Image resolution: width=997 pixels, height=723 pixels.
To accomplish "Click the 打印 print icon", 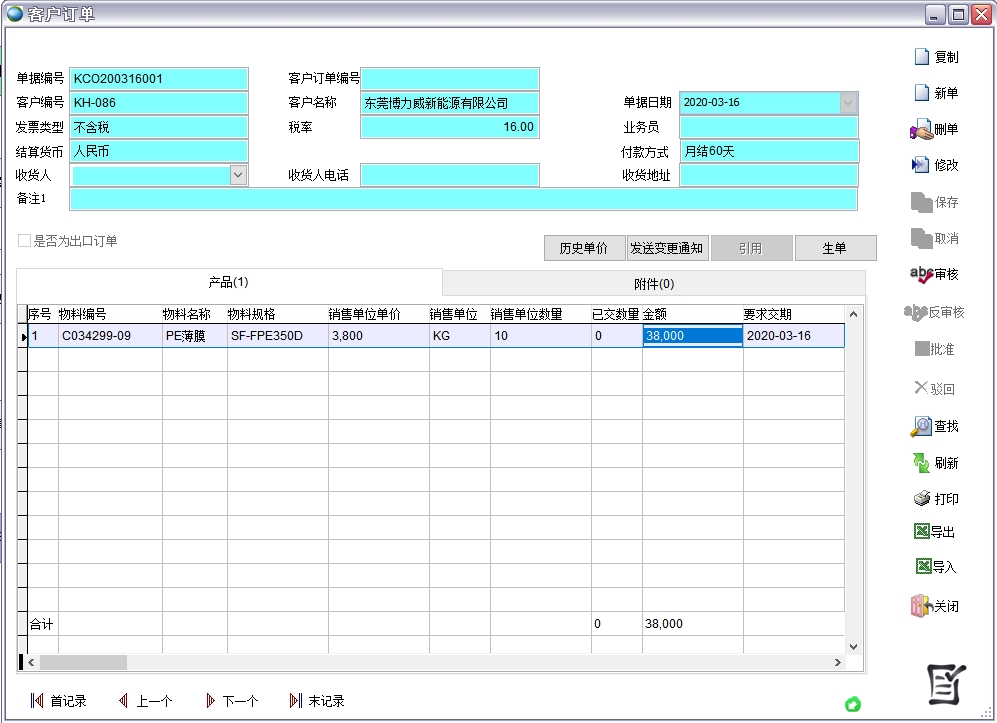I will point(934,498).
